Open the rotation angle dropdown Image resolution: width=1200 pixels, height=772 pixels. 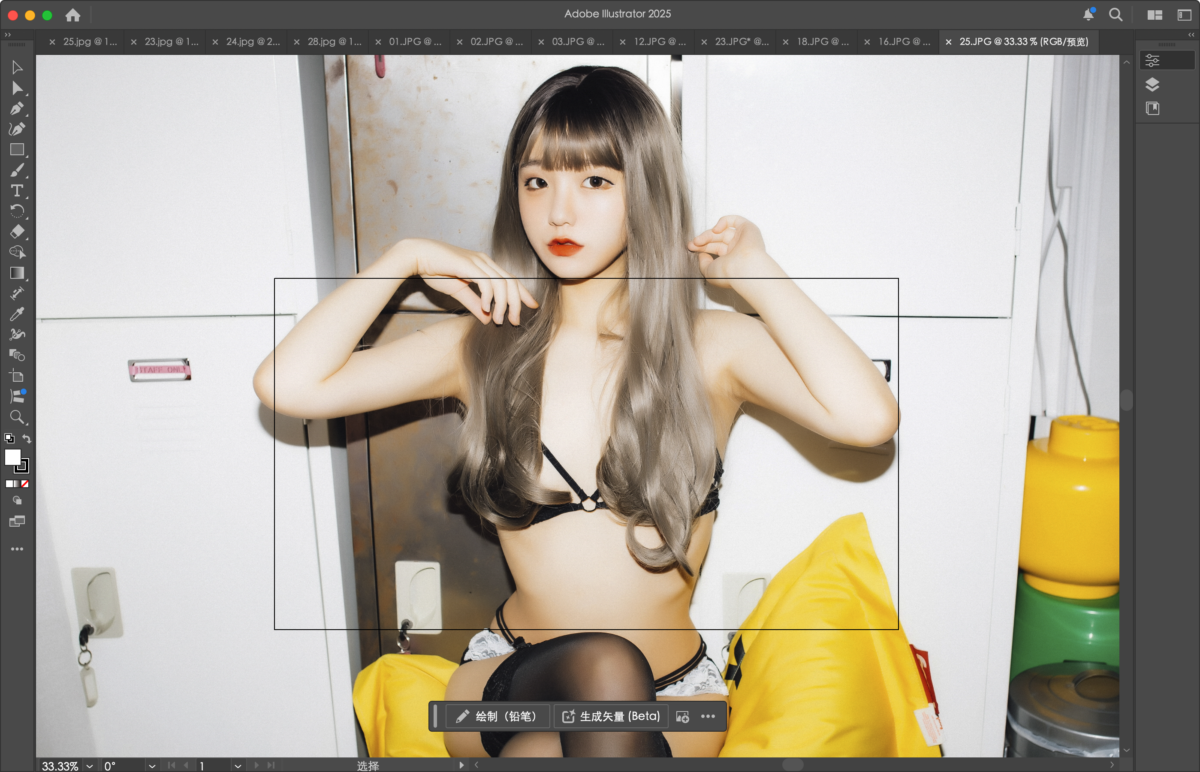[152, 765]
